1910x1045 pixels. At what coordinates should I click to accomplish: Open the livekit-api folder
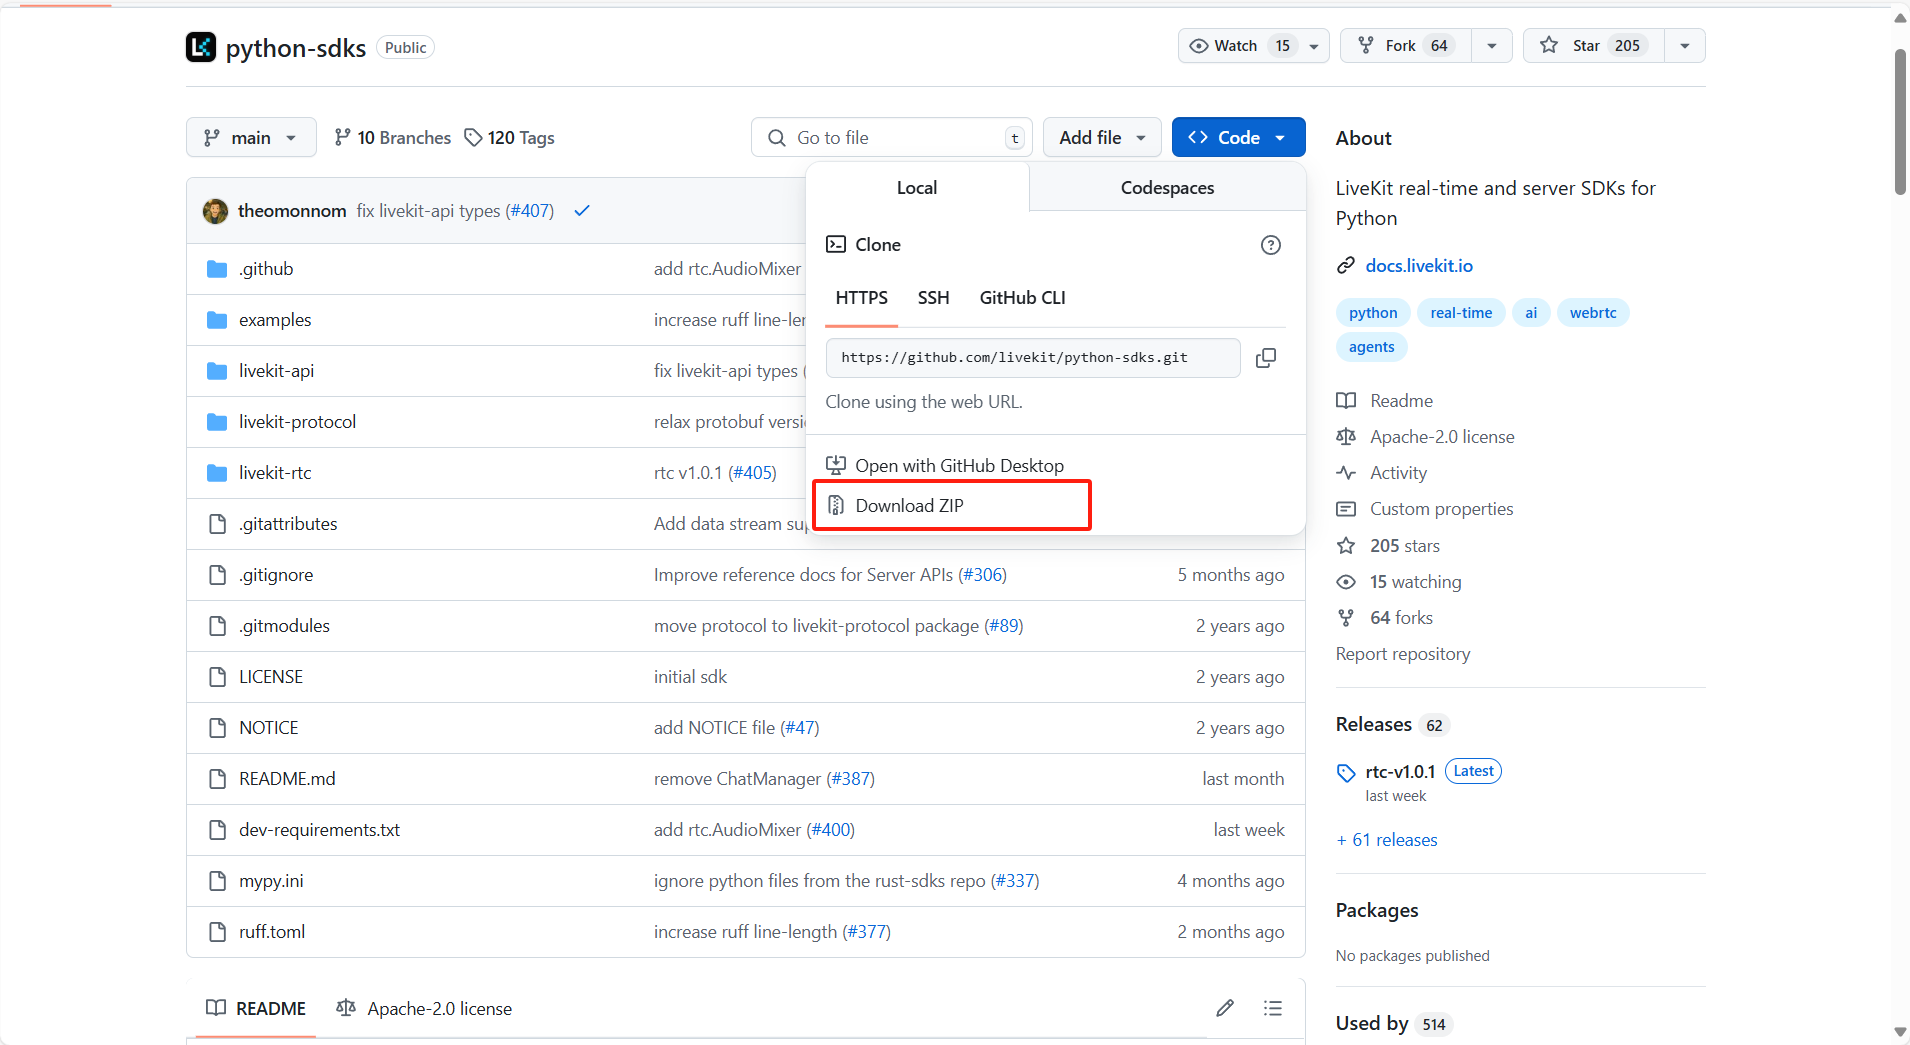[x=276, y=371]
